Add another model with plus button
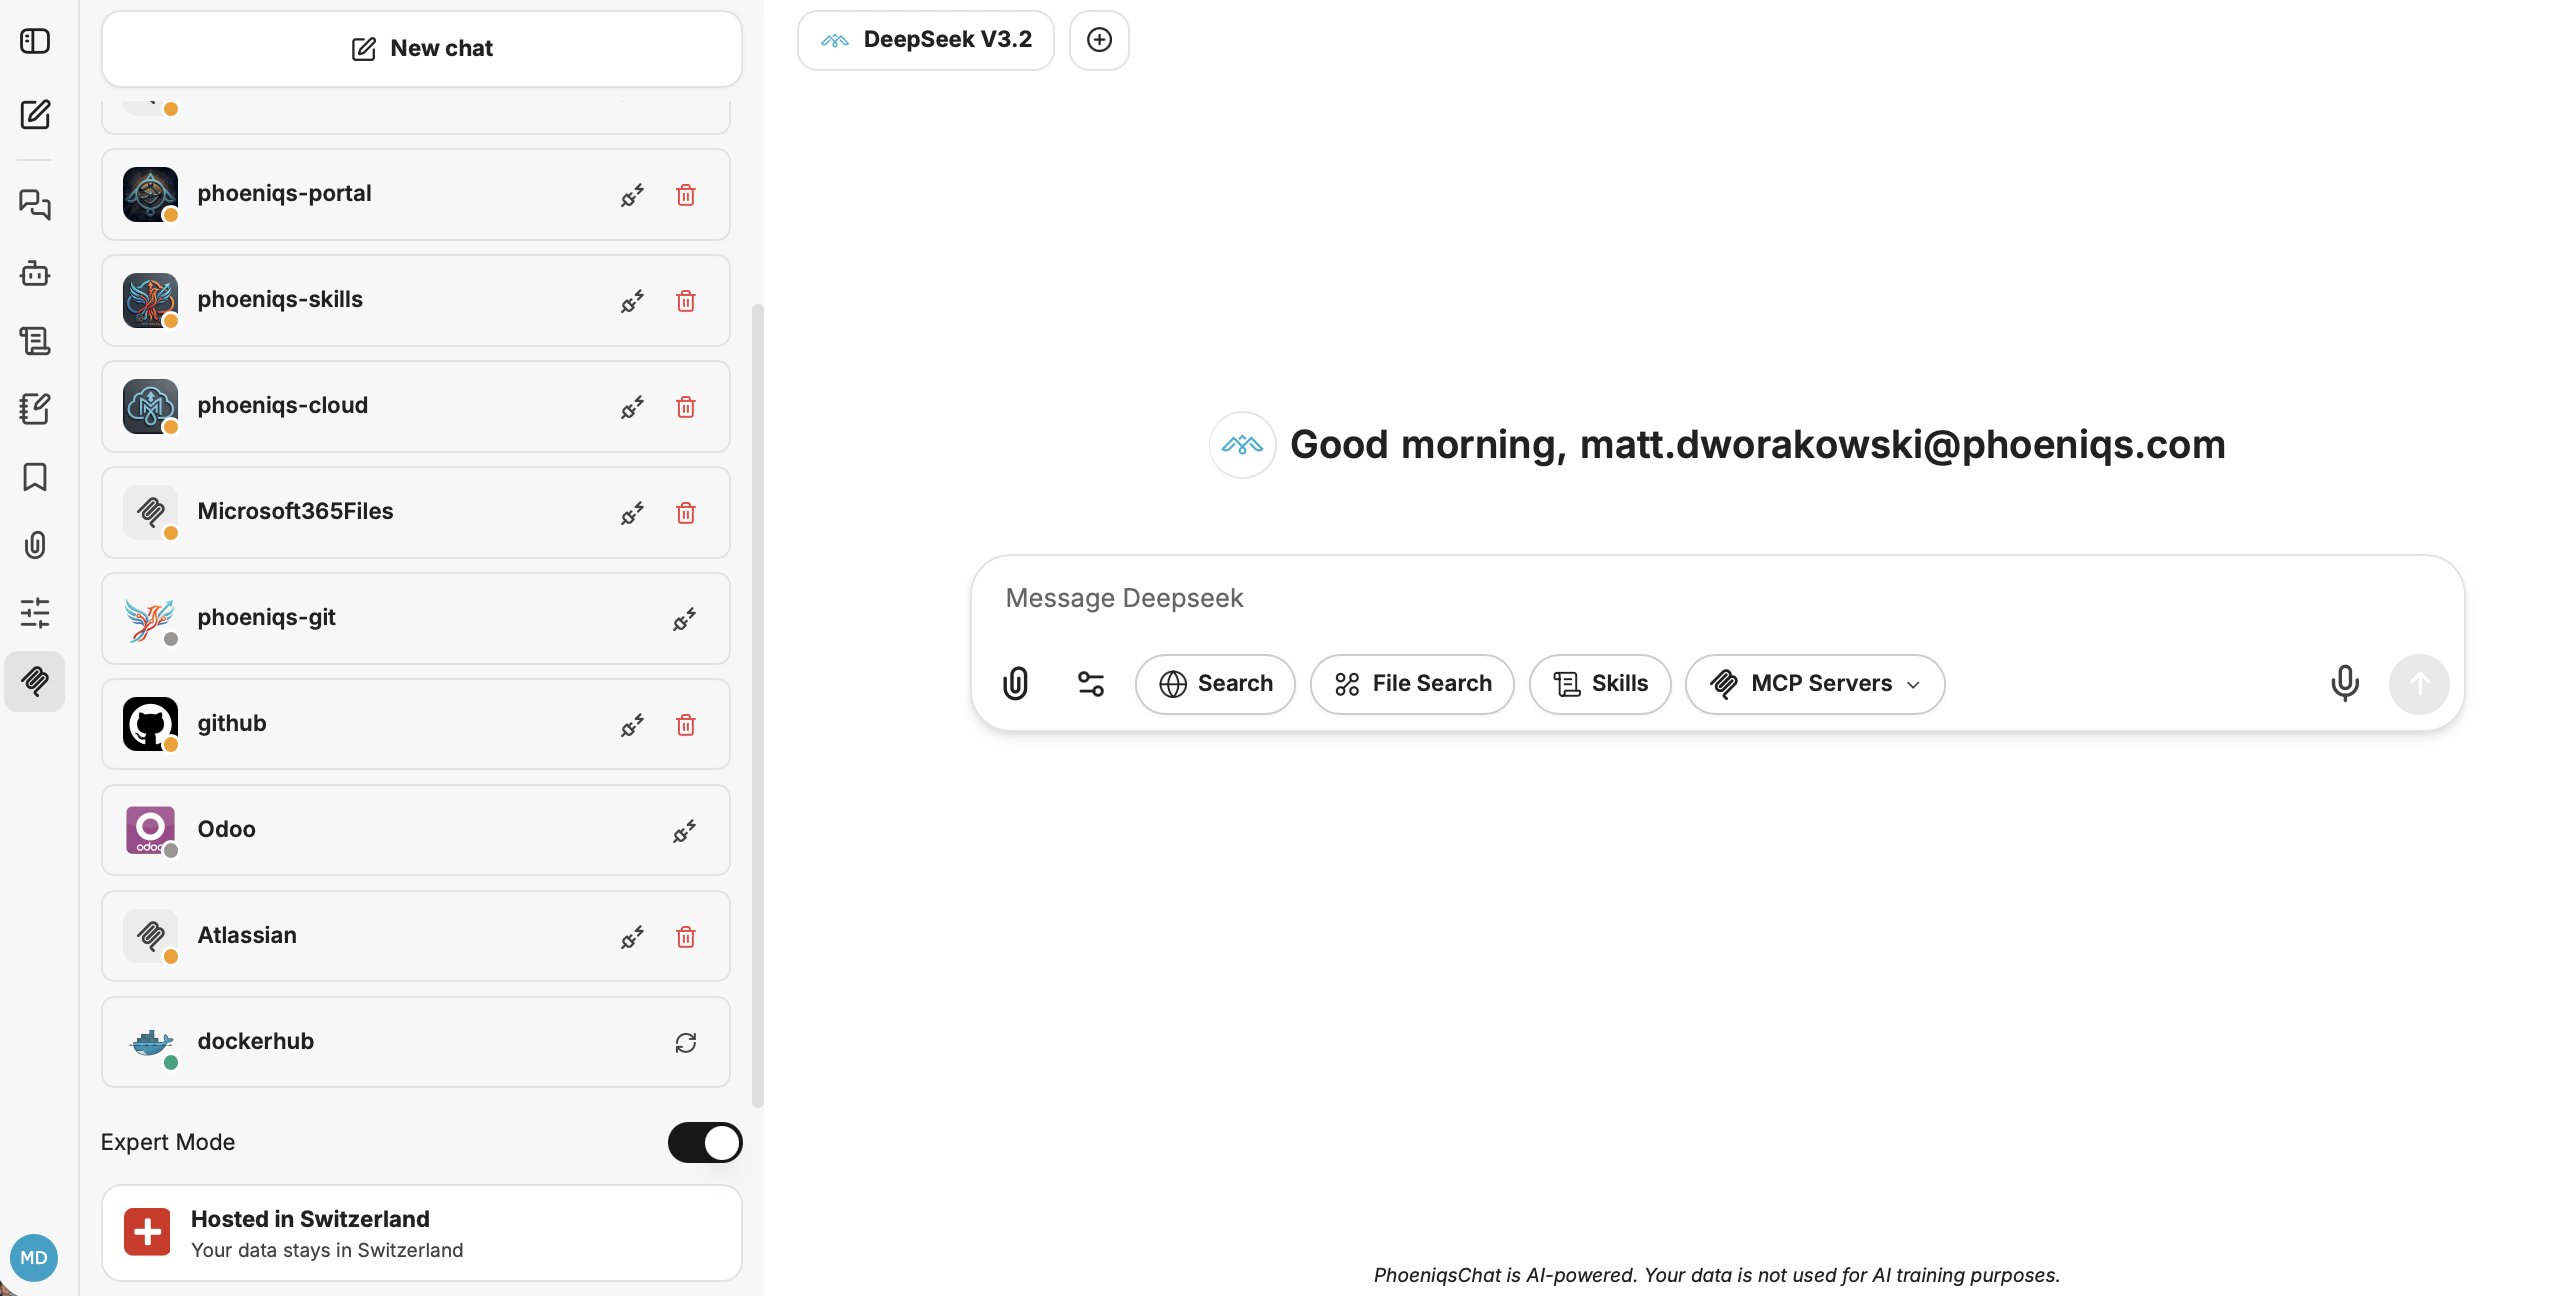 pos(1099,40)
